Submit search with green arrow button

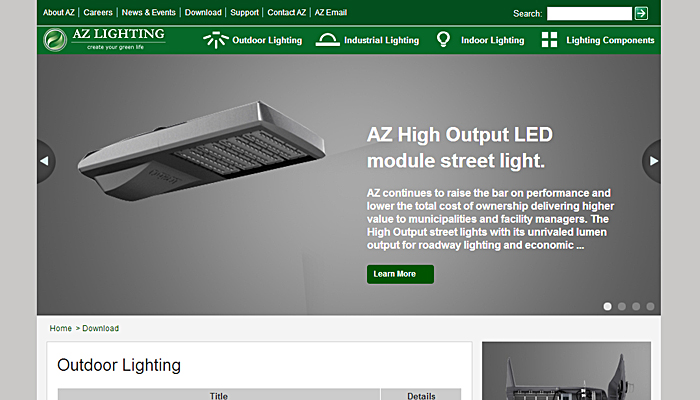pyautogui.click(x=641, y=13)
